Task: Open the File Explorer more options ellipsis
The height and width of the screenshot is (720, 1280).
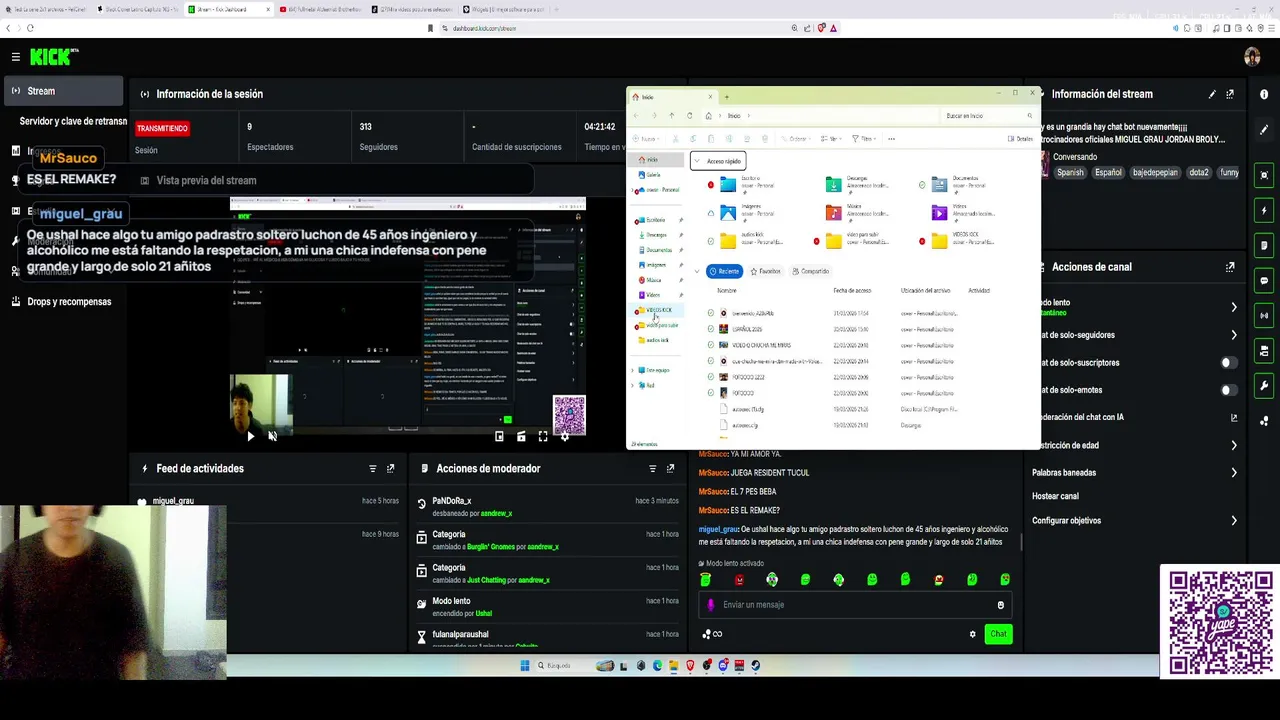Action: tap(891, 139)
